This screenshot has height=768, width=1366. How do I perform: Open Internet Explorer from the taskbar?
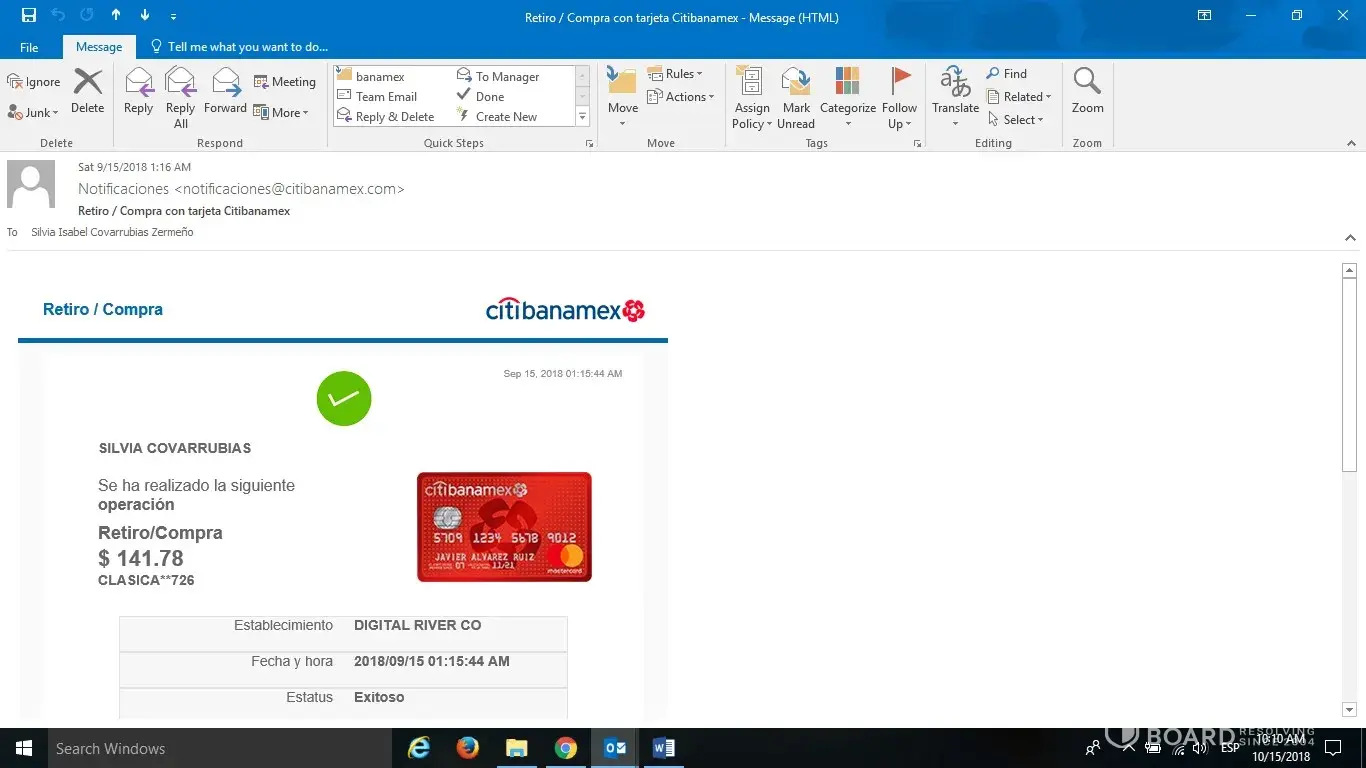click(419, 748)
